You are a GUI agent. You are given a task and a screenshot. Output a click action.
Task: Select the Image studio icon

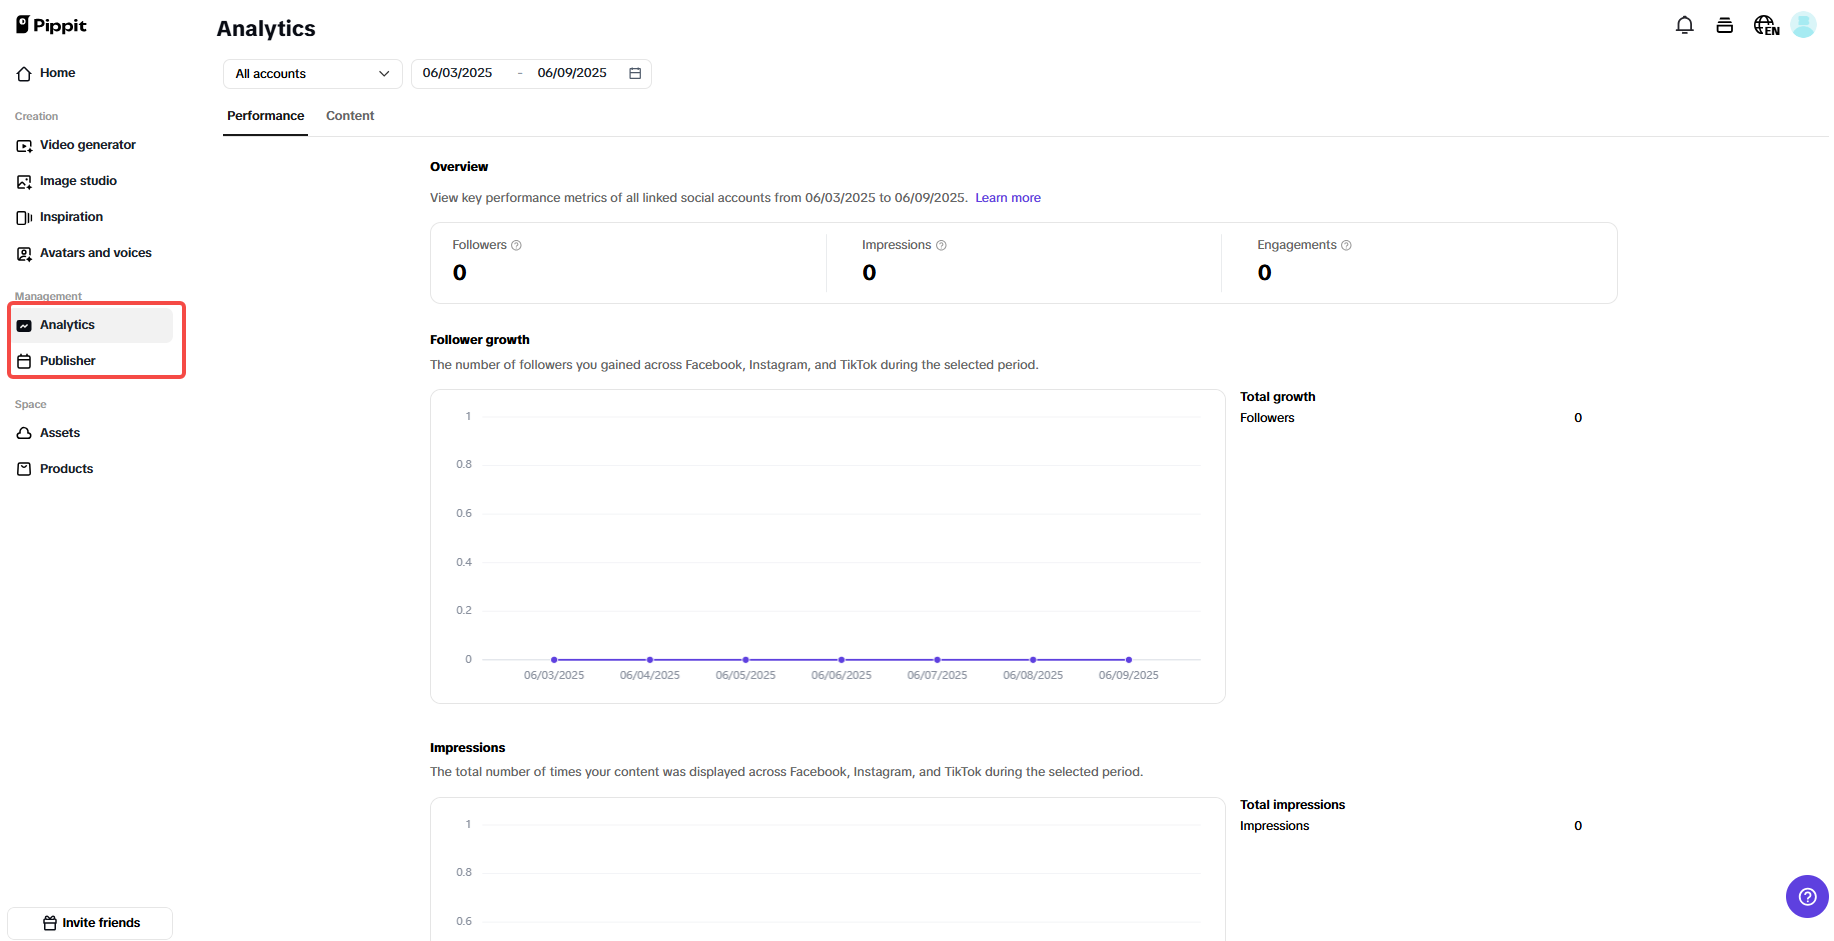tap(24, 181)
